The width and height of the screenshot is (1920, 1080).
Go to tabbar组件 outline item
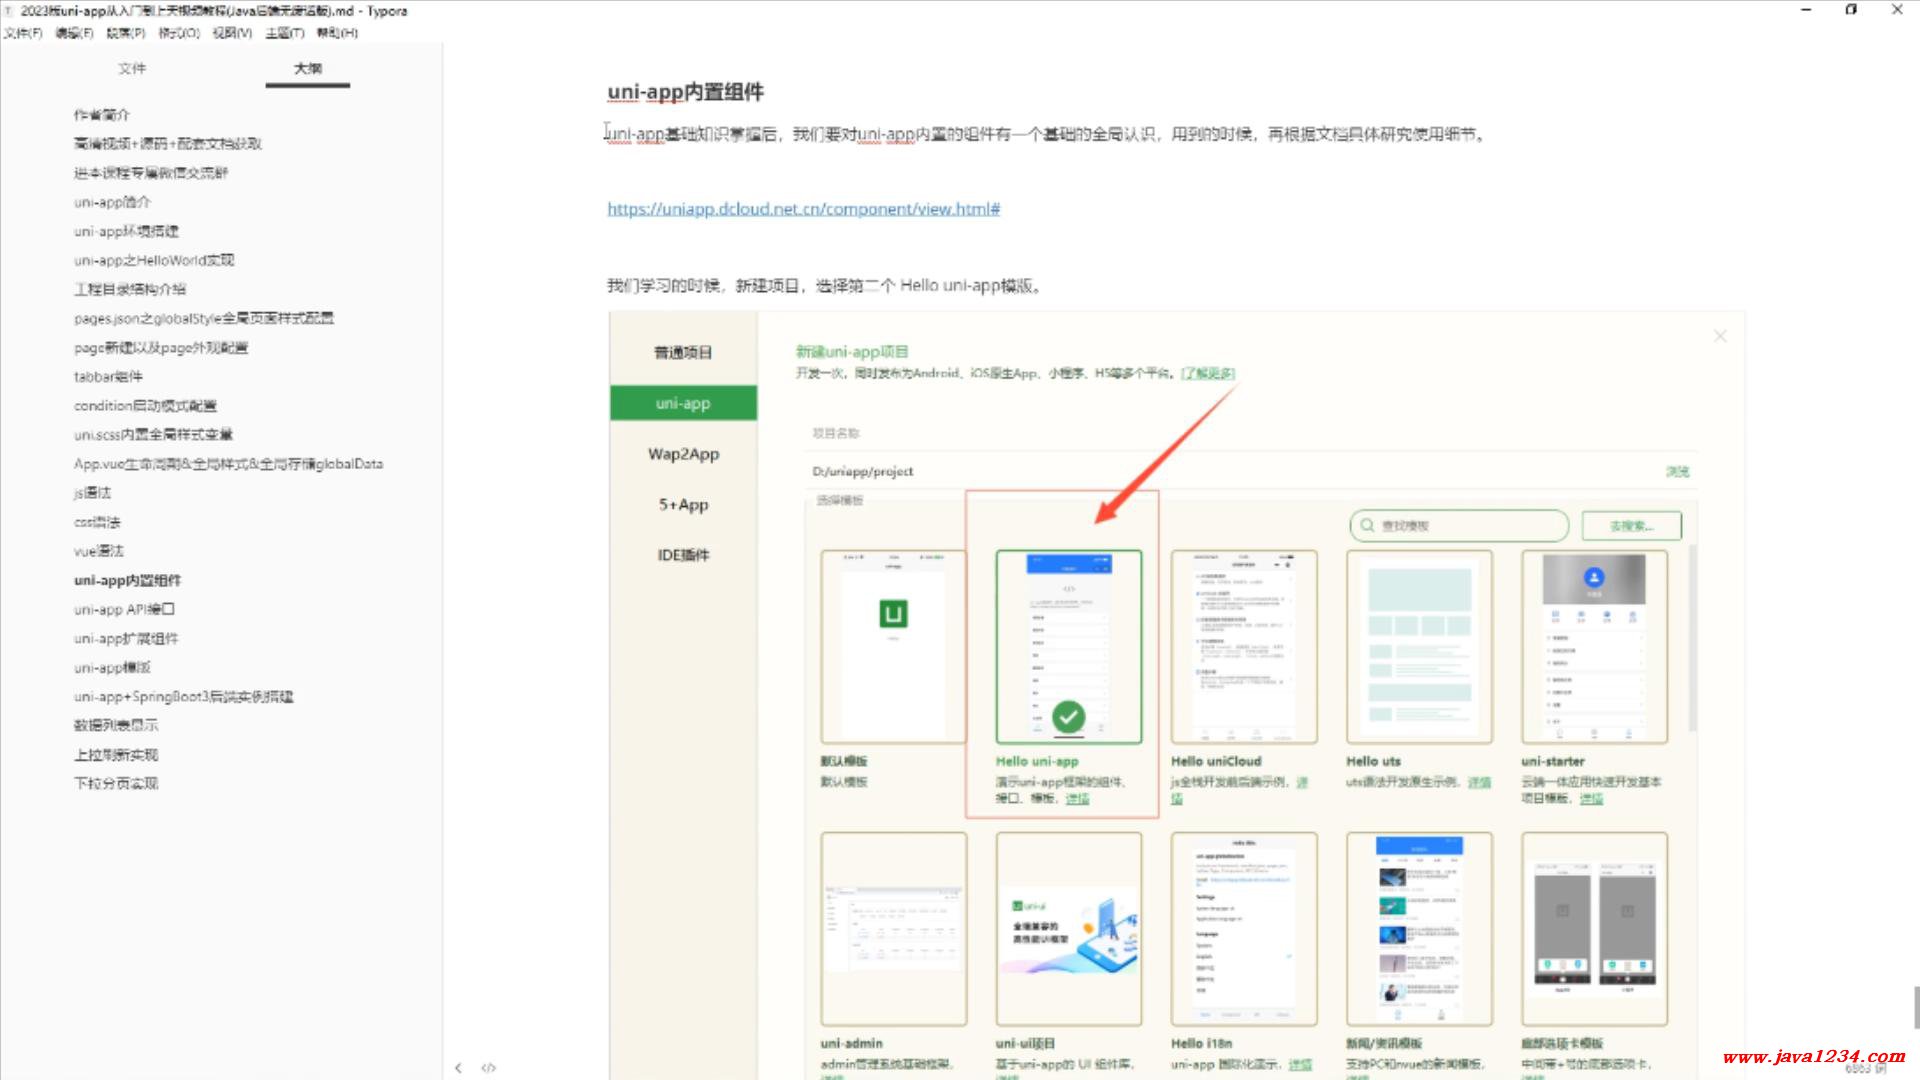click(x=108, y=377)
